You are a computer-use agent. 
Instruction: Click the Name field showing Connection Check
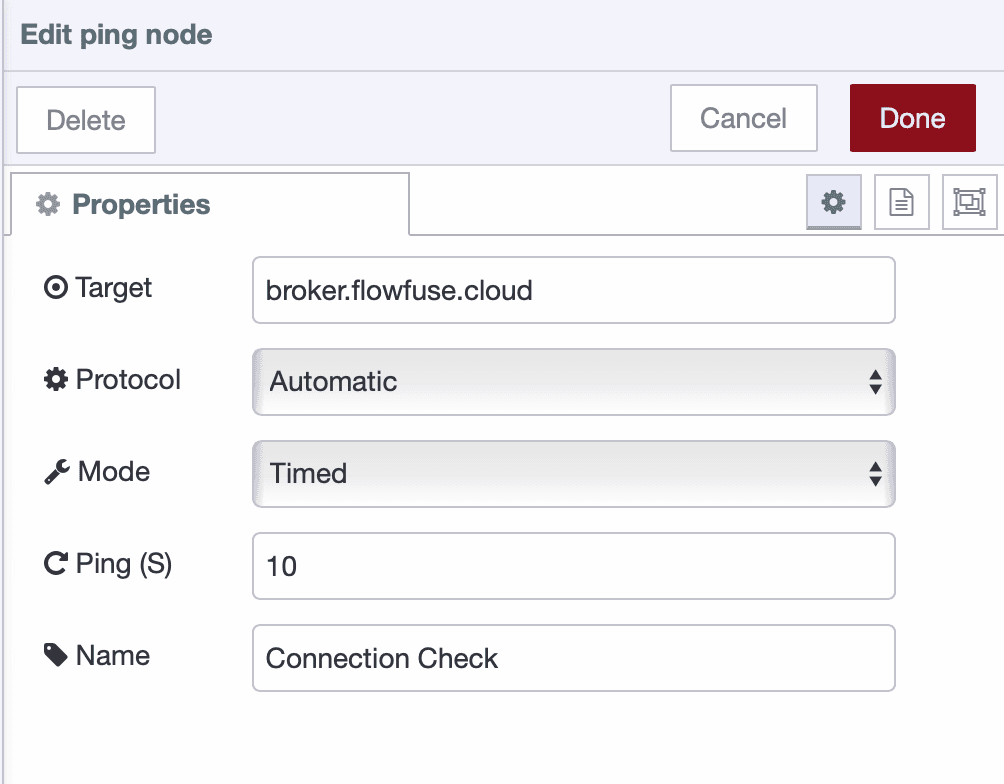click(x=573, y=658)
